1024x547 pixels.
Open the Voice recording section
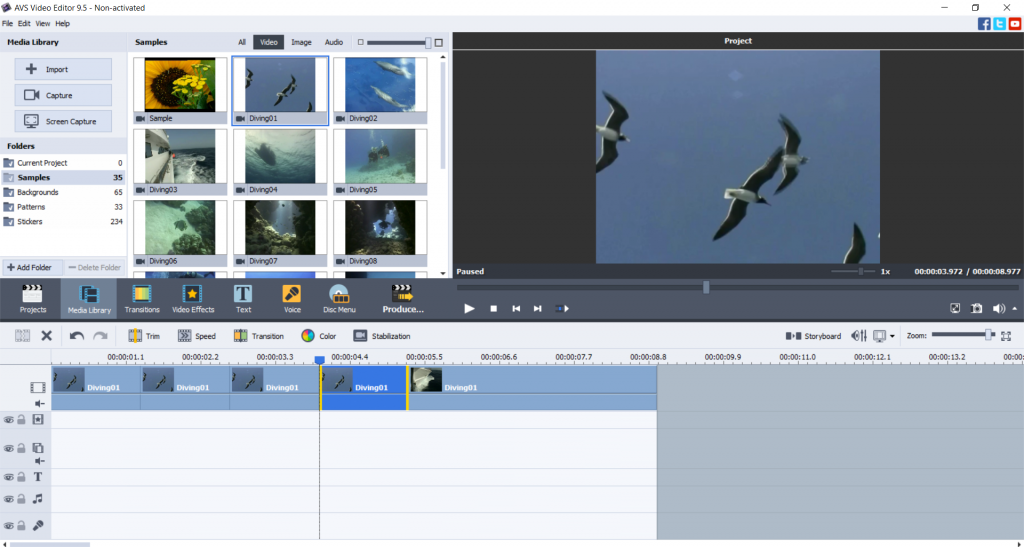(292, 298)
